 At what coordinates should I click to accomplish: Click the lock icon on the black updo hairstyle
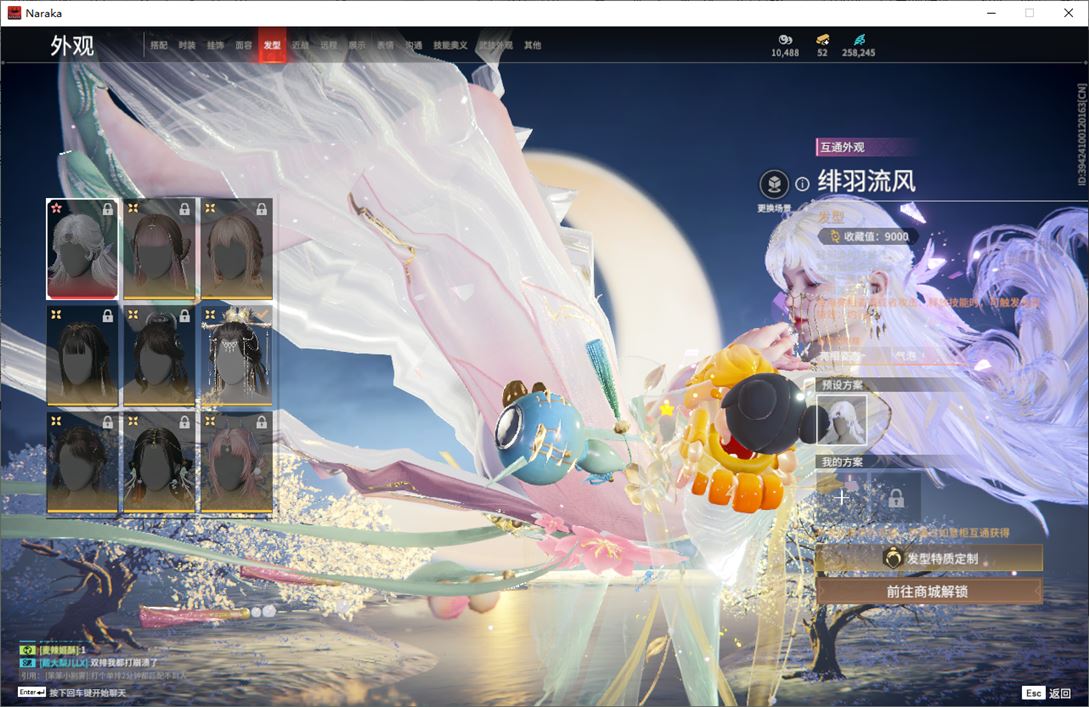coord(184,316)
